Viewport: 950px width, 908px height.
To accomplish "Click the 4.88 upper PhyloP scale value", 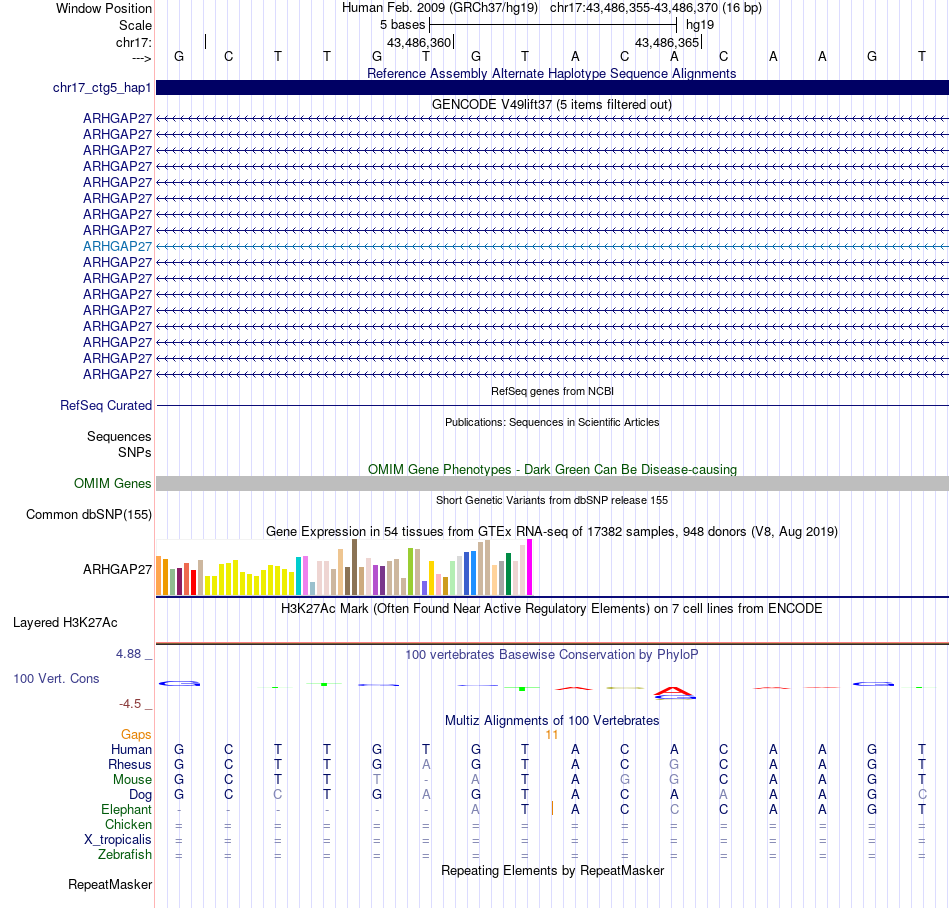I will 128,654.
